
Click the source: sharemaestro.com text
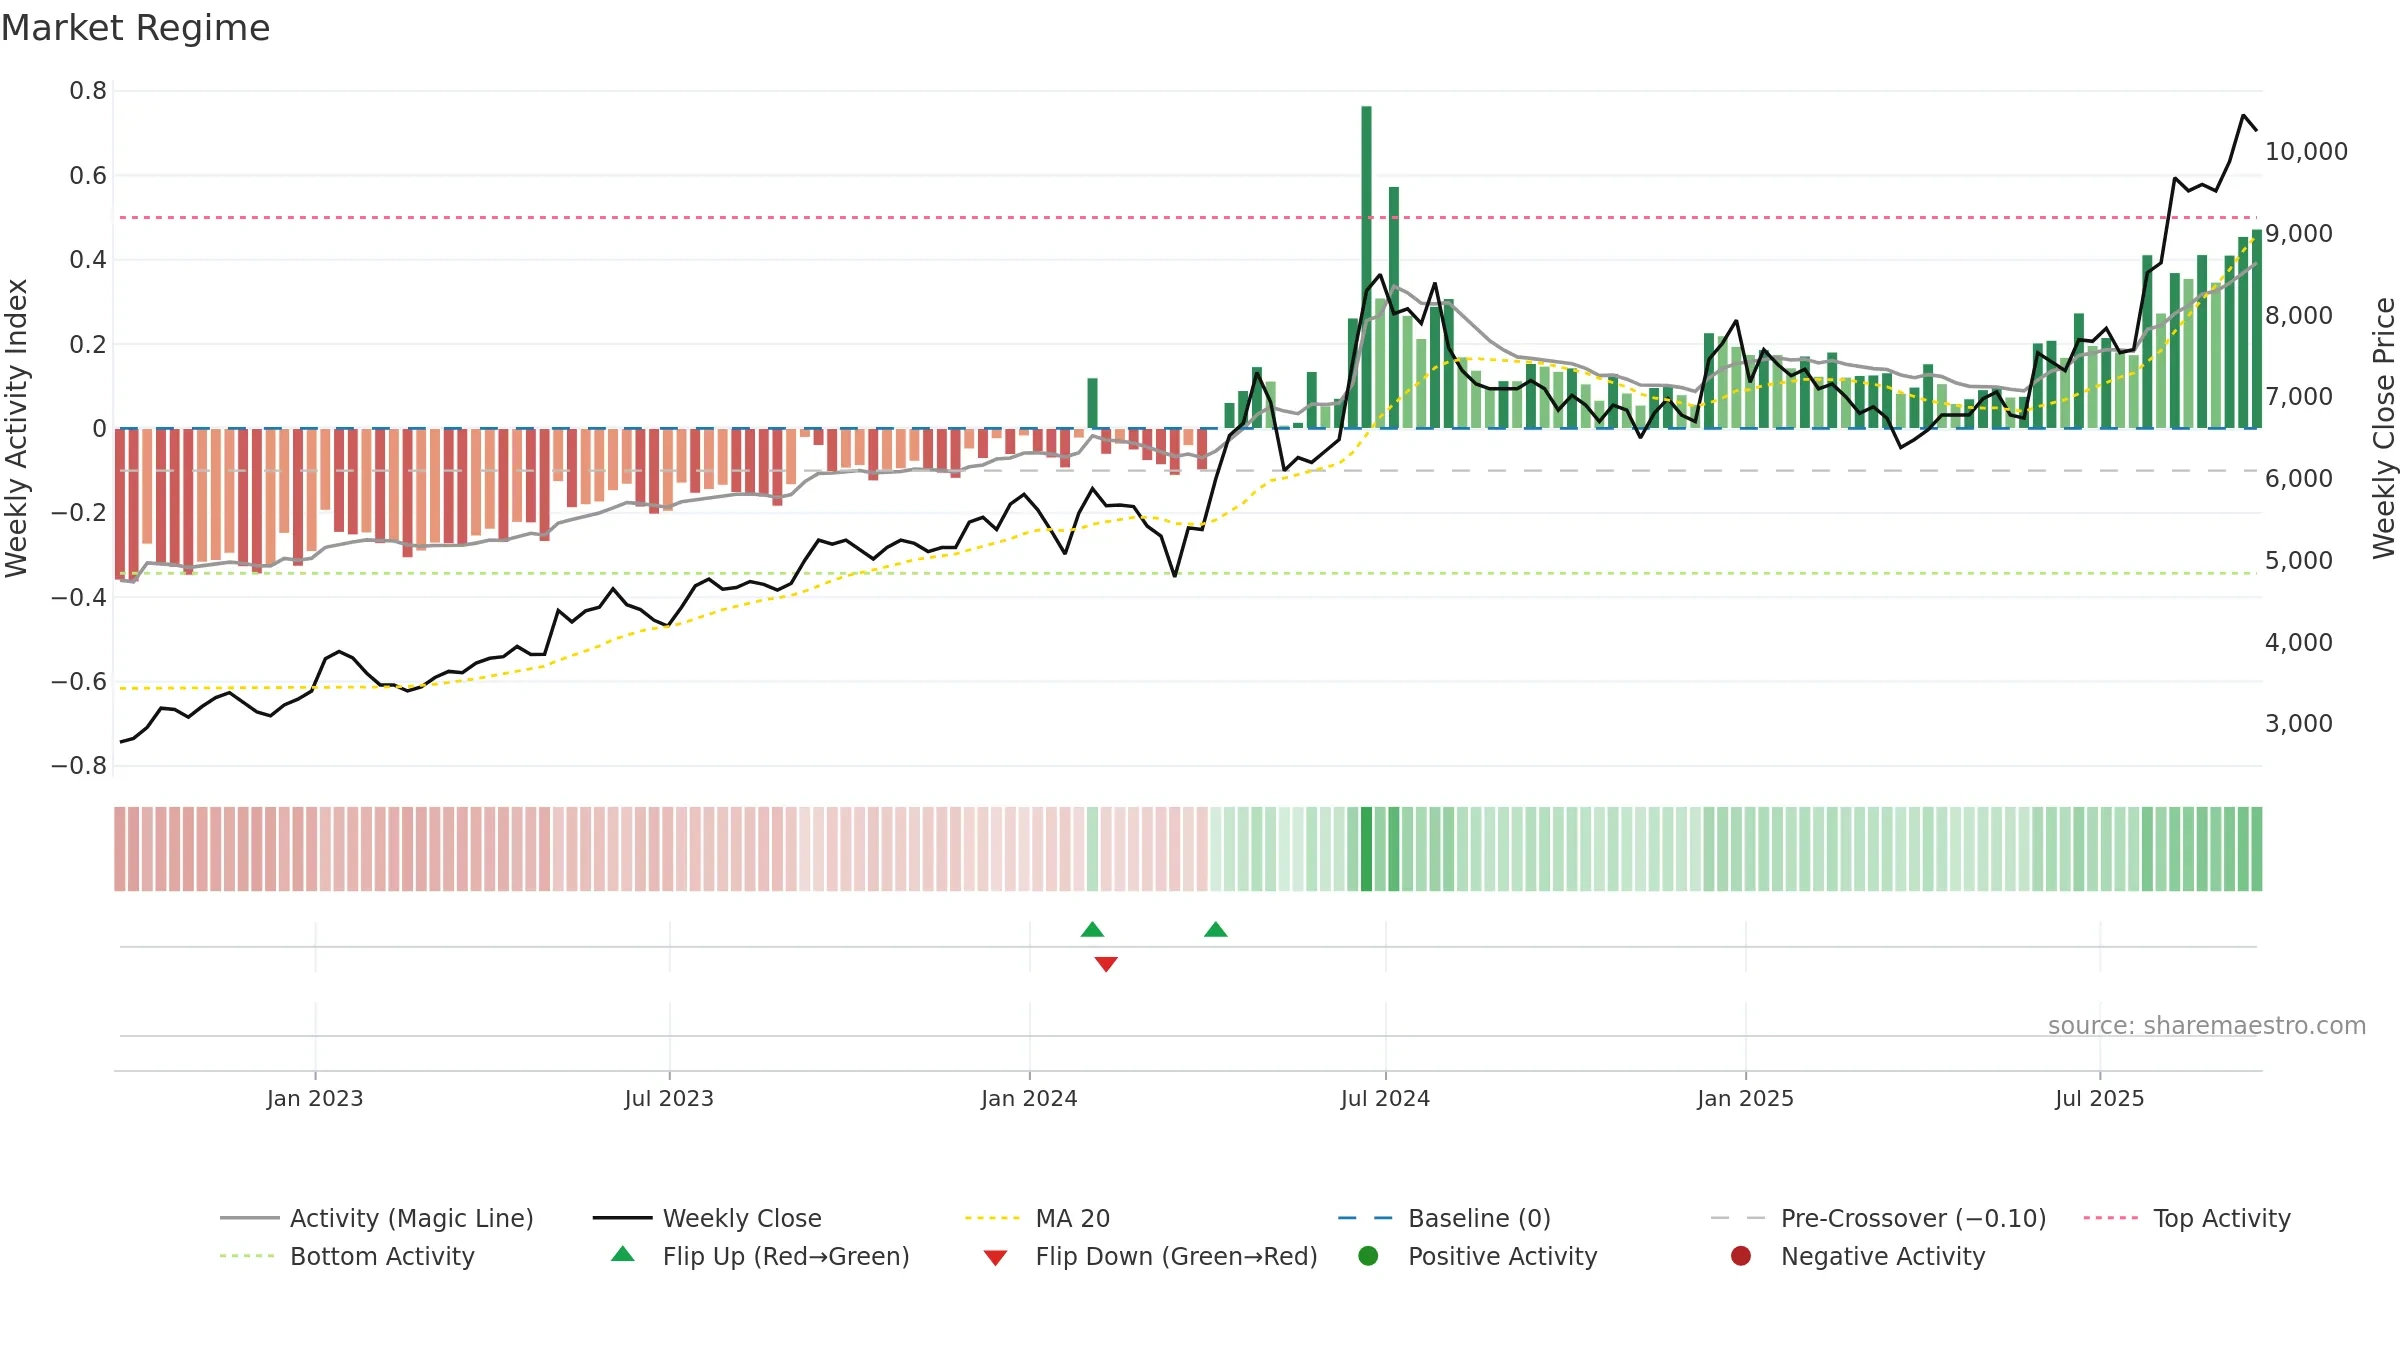[2207, 1026]
